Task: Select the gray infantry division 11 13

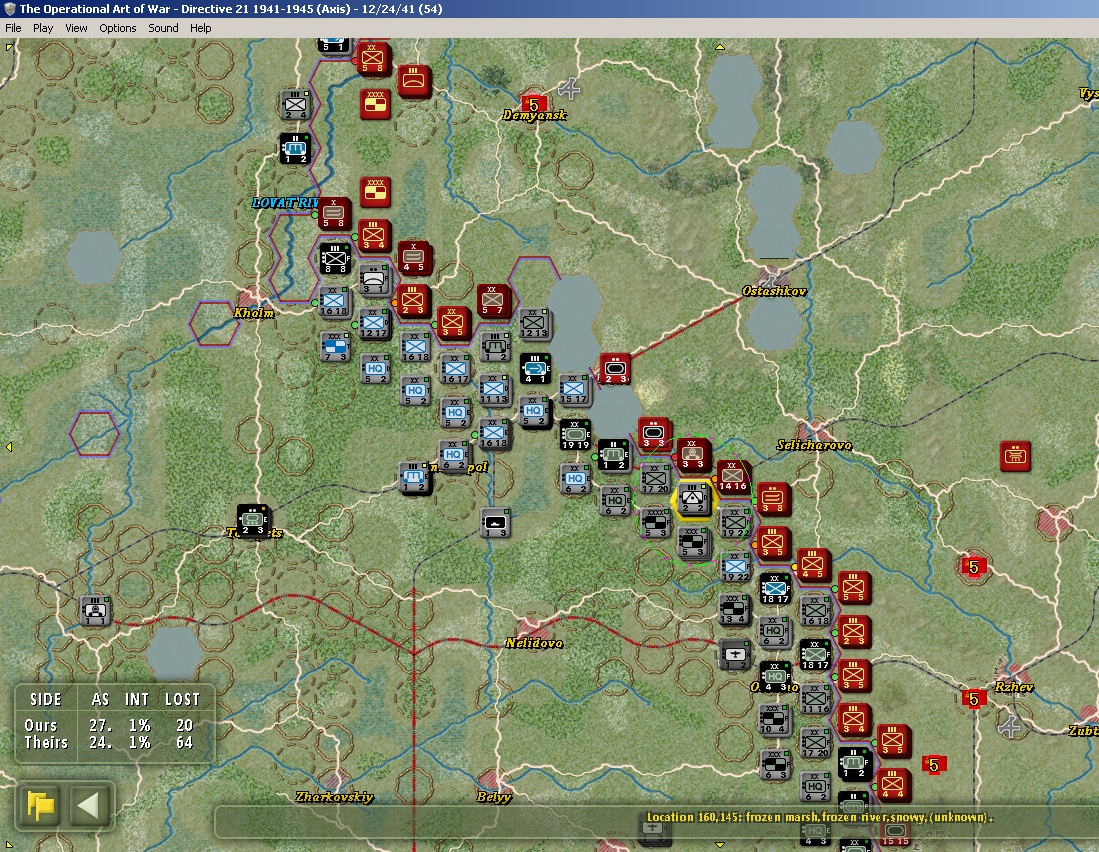Action: 494,390
